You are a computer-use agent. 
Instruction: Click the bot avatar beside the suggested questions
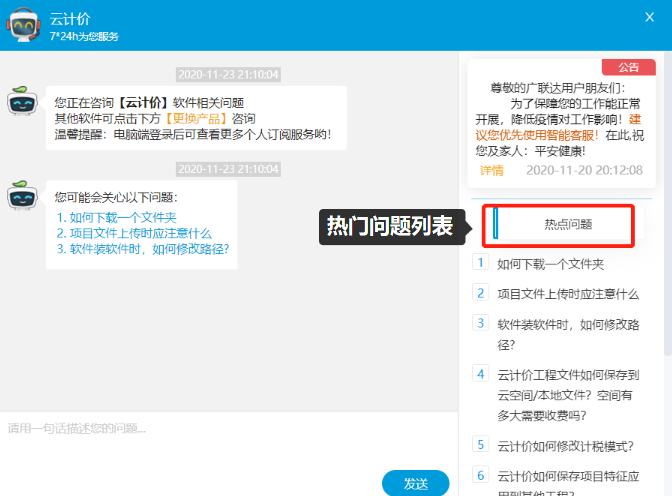tap(23, 196)
